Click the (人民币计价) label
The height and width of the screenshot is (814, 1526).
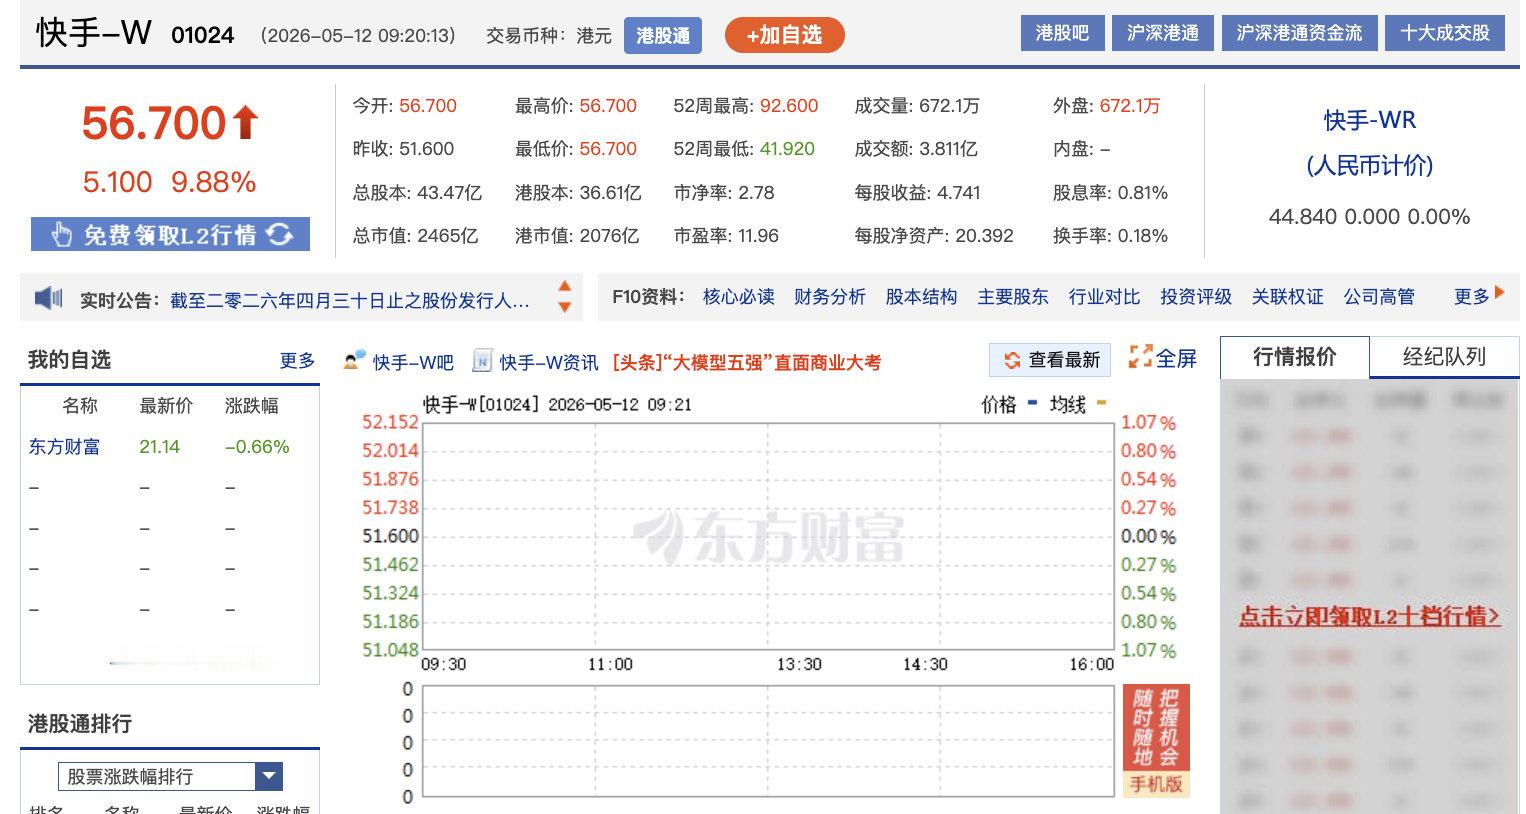[x=1370, y=166]
